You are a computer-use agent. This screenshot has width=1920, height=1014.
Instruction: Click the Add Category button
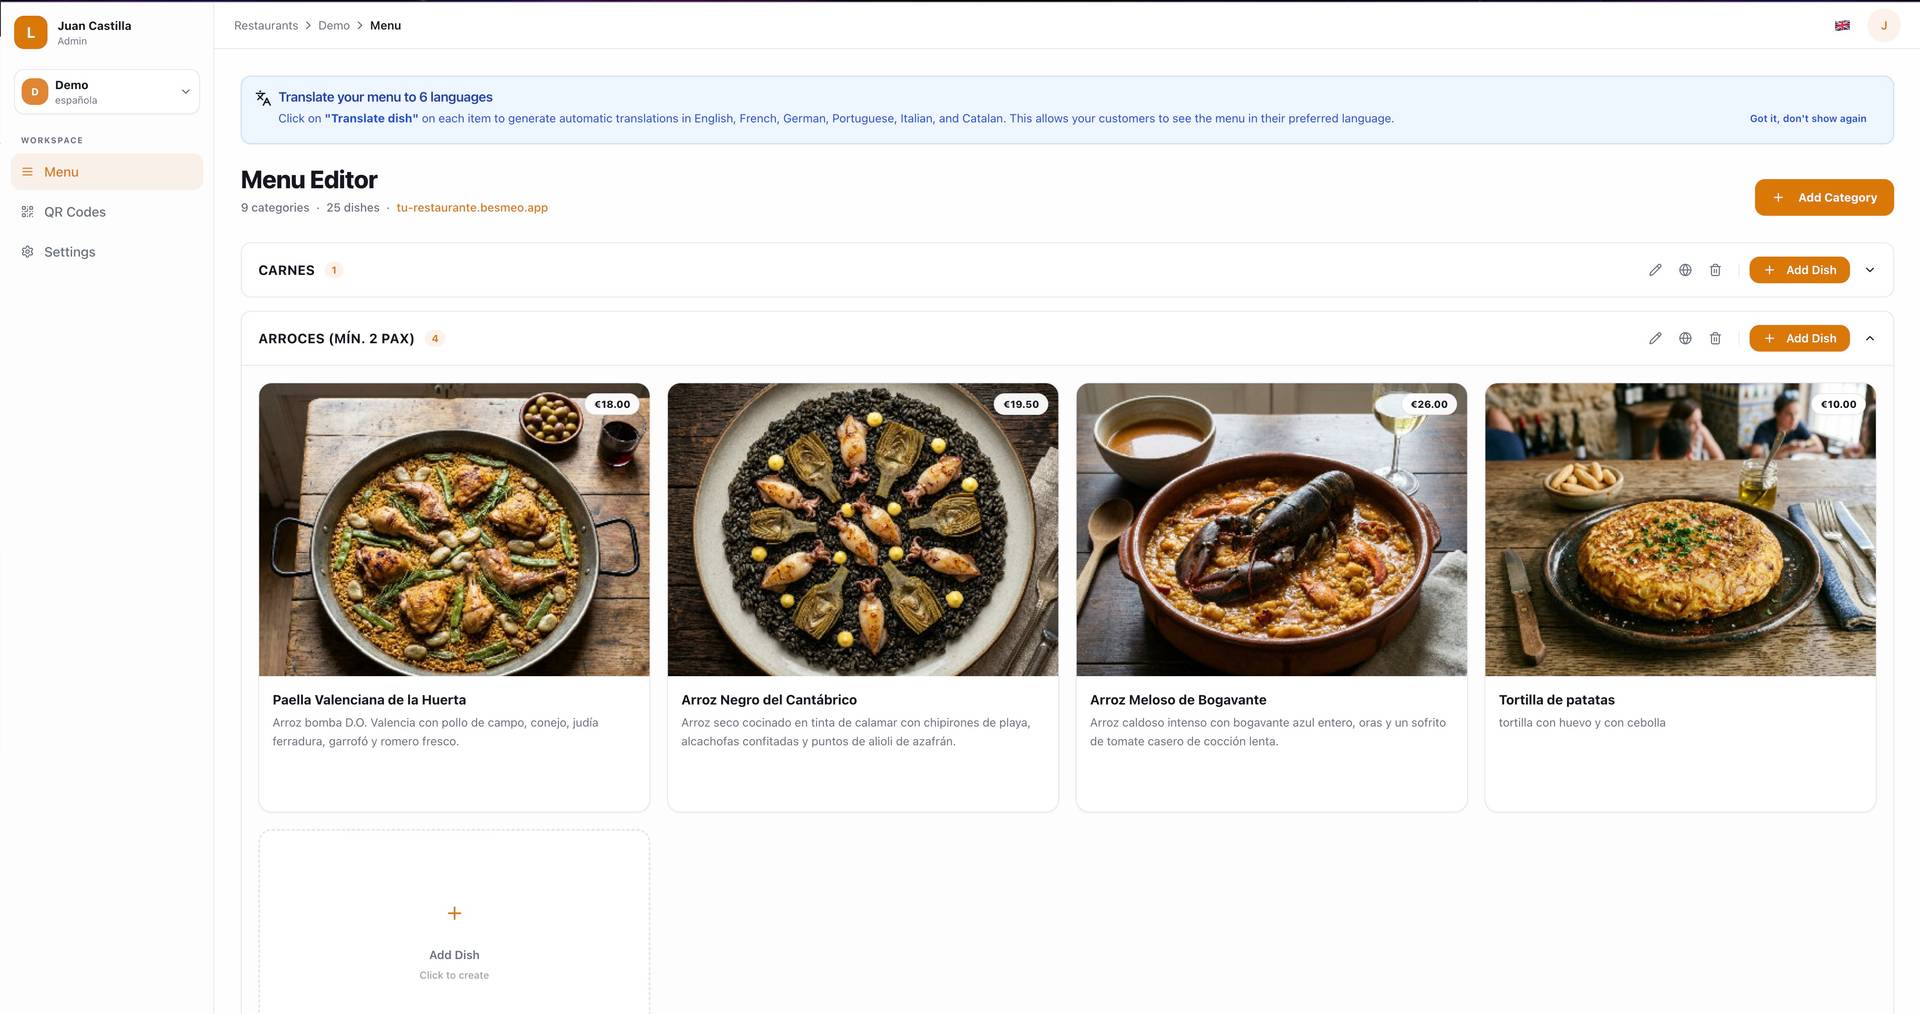point(1824,197)
